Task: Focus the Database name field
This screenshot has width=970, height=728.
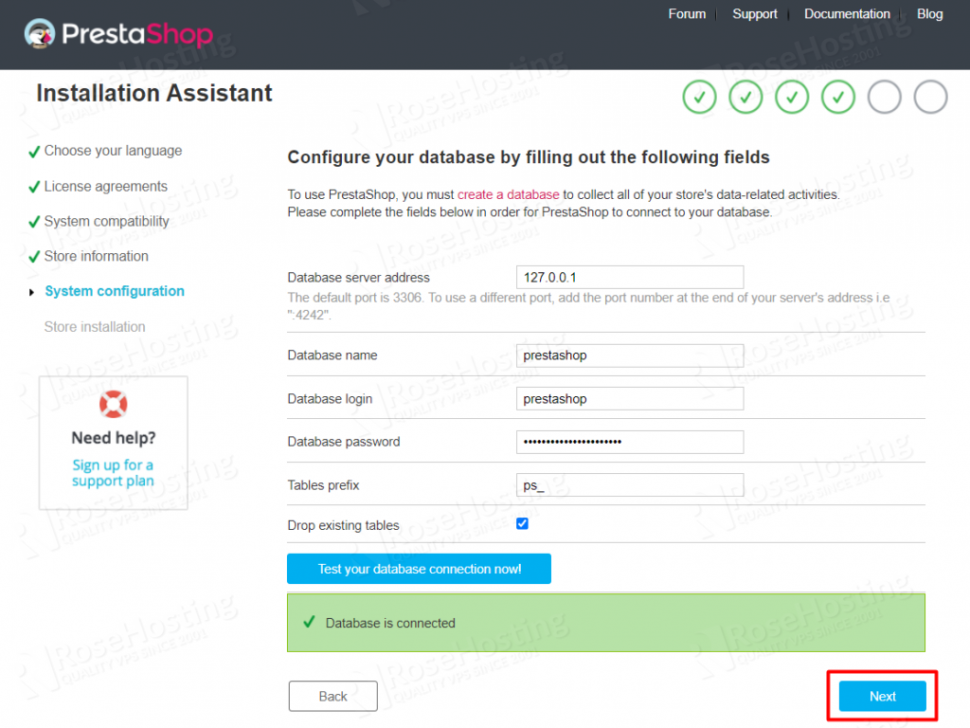Action: pos(630,355)
